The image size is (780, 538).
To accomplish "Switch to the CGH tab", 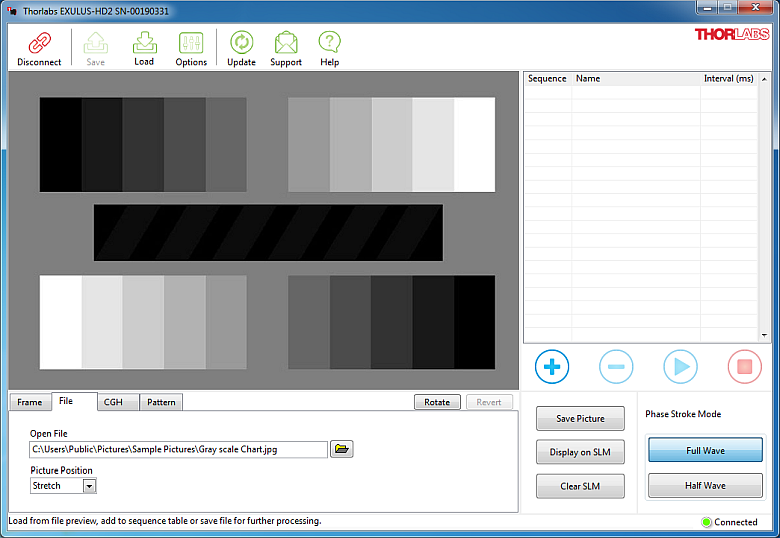I will point(118,402).
